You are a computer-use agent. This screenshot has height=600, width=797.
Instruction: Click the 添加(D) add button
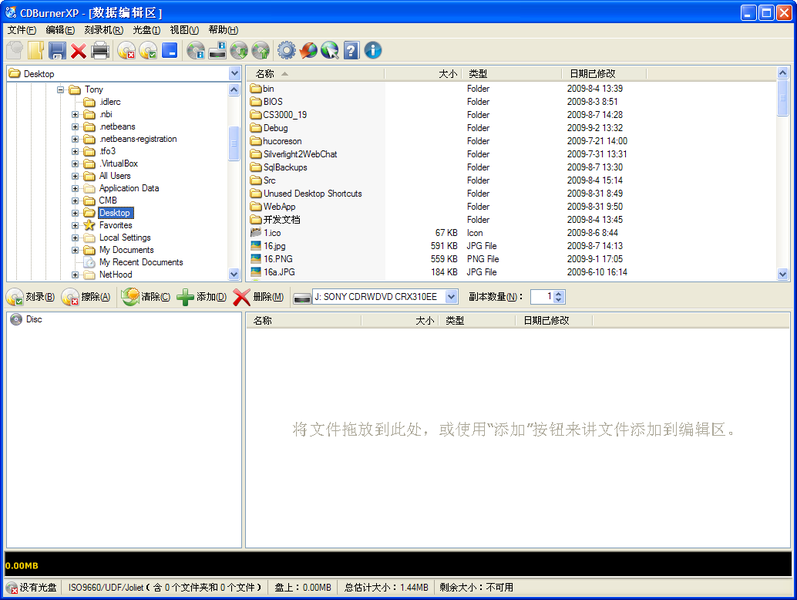click(x=202, y=297)
